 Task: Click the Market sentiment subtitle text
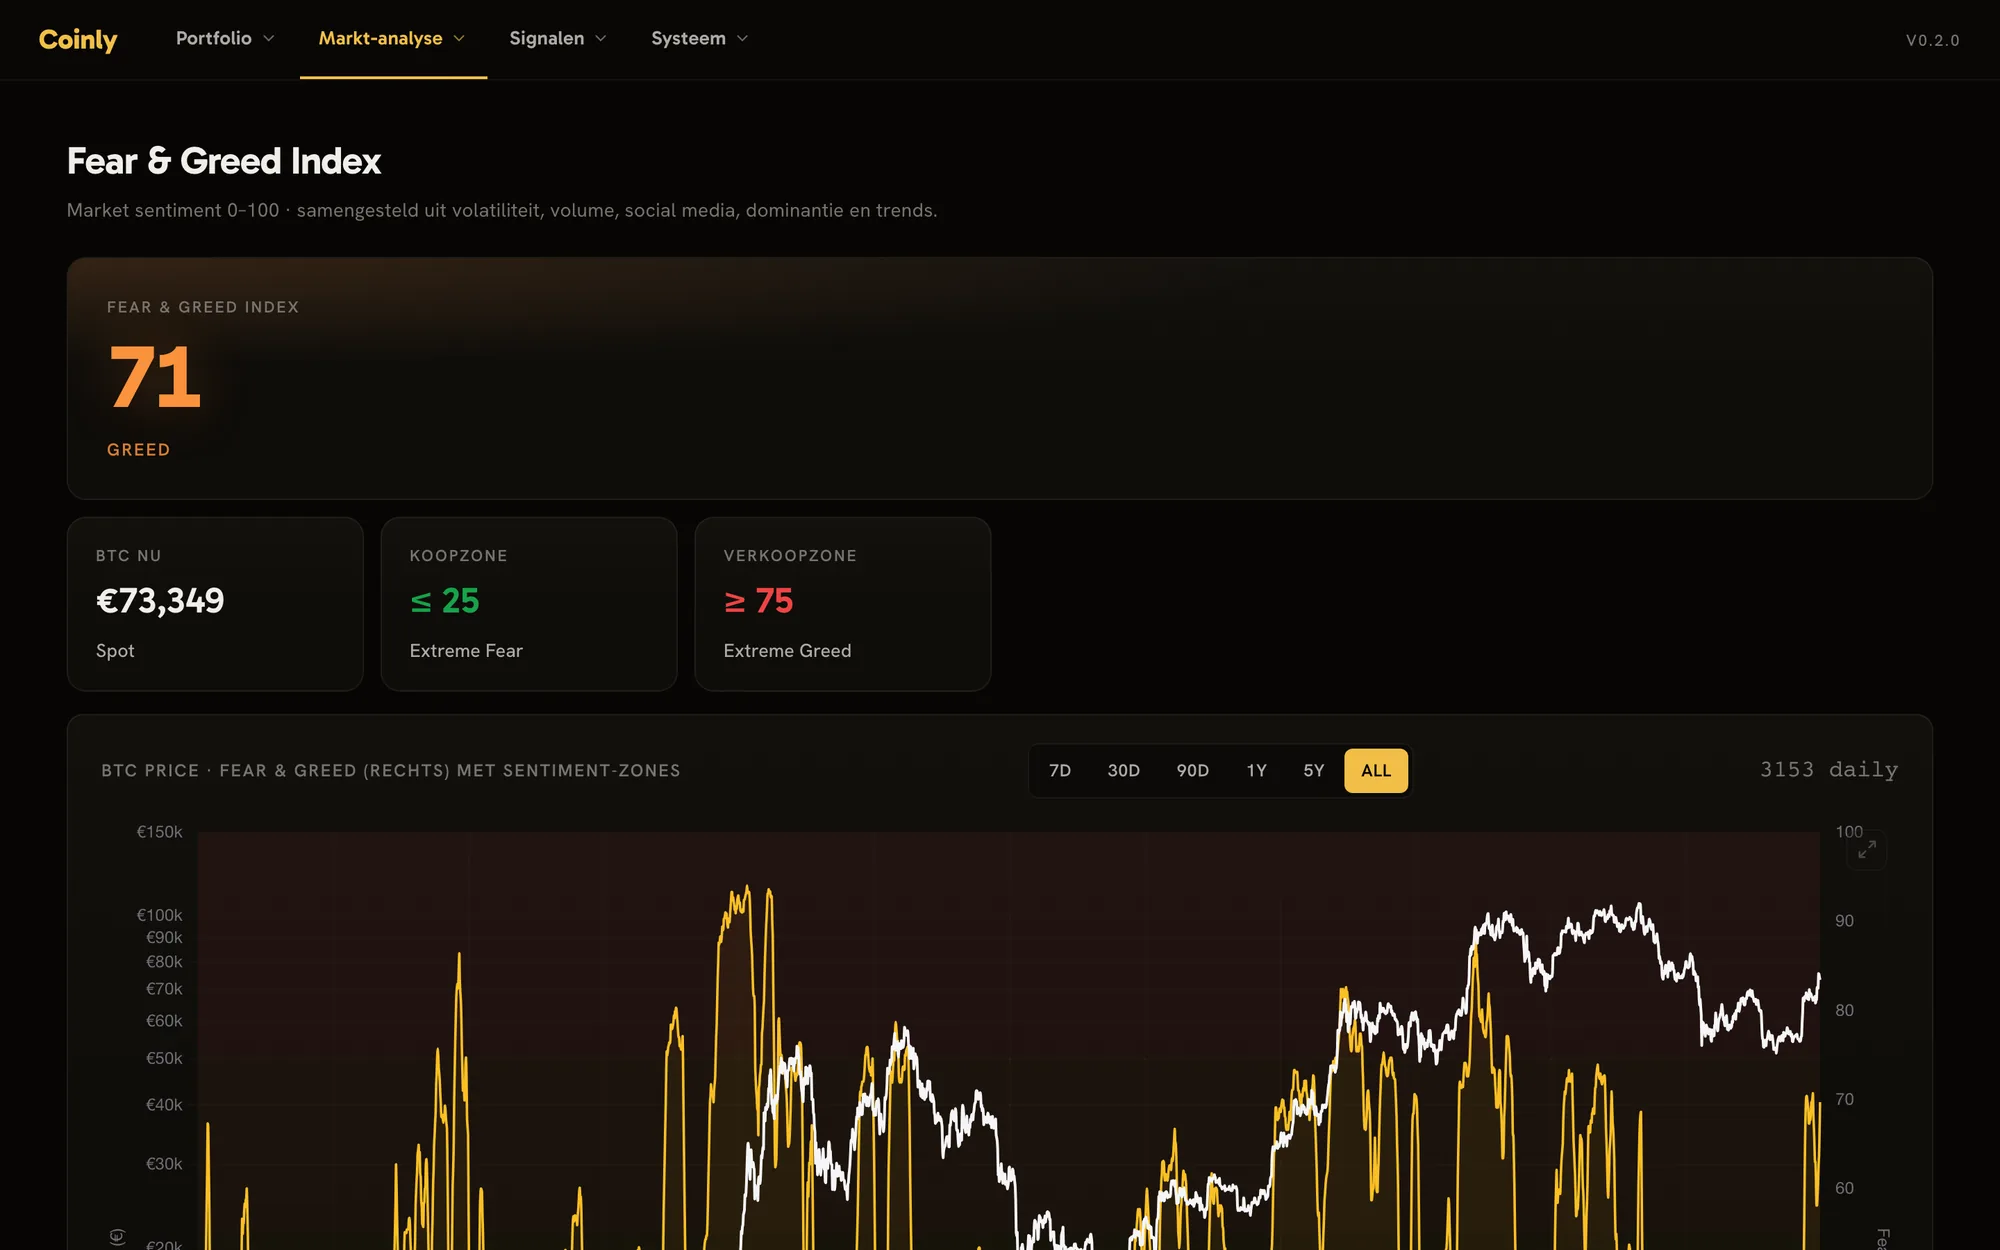pyautogui.click(x=502, y=210)
